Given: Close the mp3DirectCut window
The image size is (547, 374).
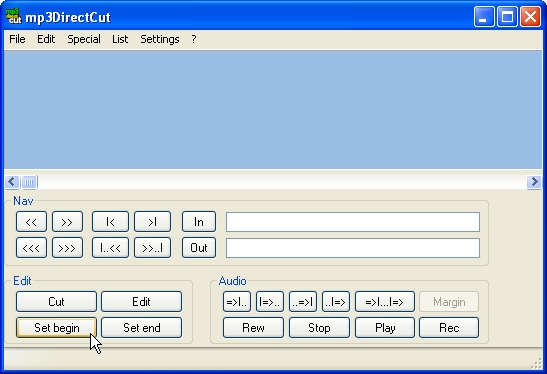Looking at the screenshot, I should (530, 16).
